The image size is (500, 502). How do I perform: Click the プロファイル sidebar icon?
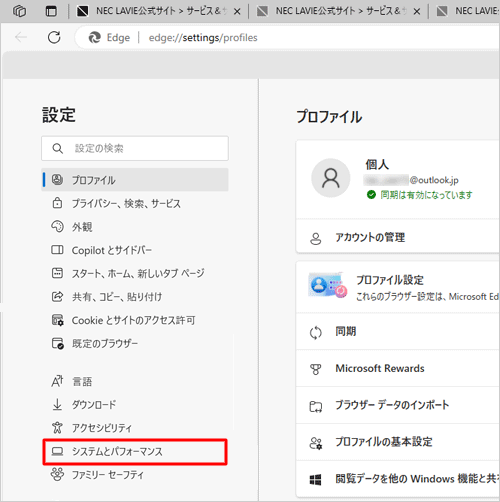point(57,180)
